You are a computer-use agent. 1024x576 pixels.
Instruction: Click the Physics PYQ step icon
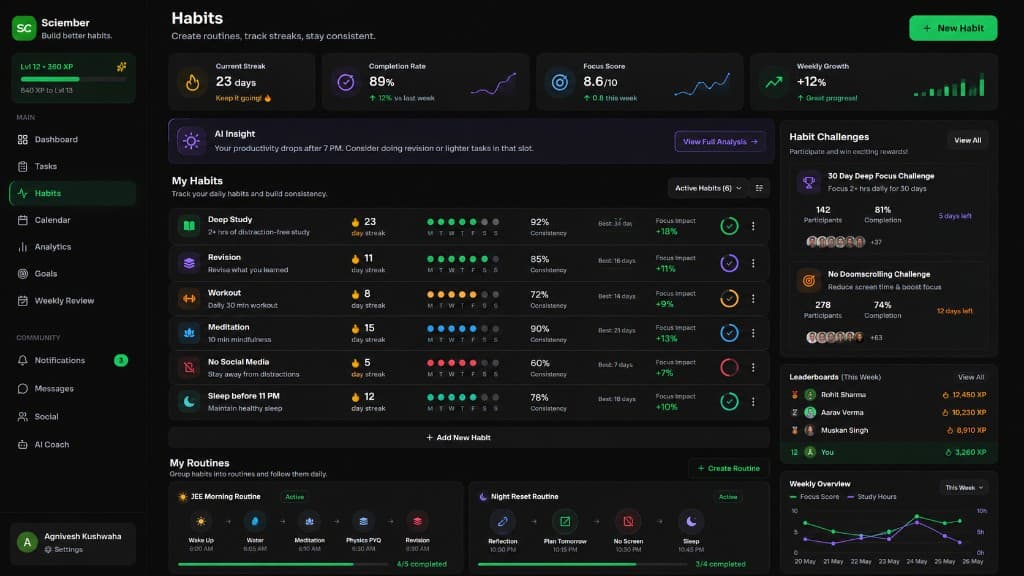click(363, 521)
